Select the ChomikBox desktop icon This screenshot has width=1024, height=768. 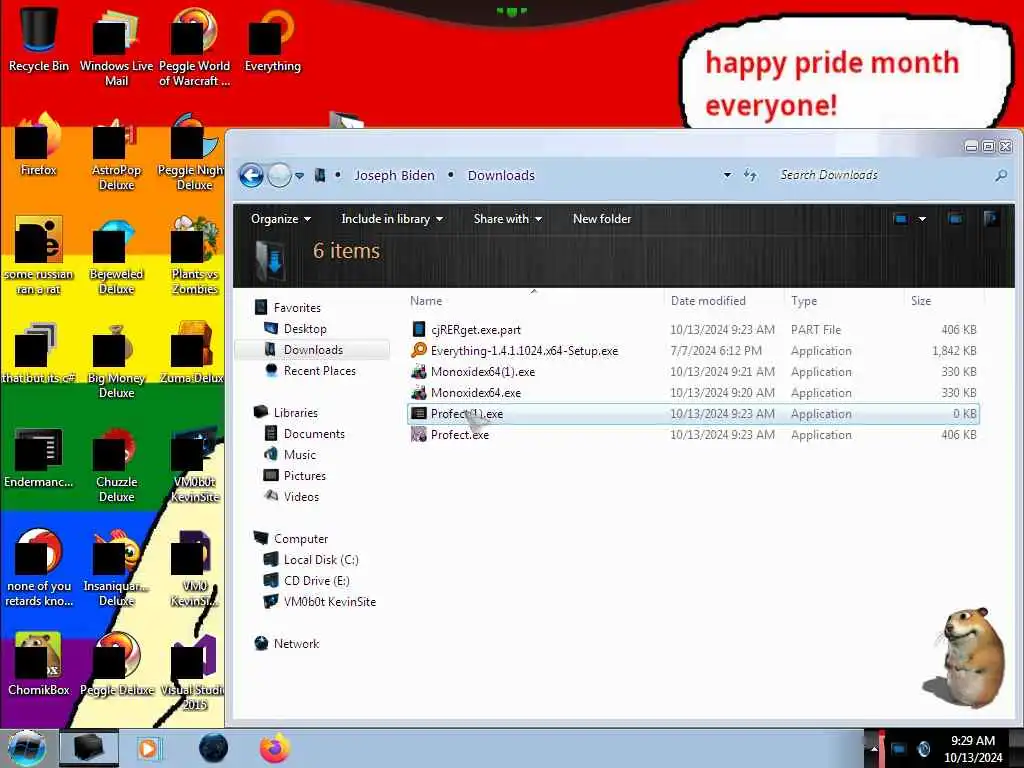point(39,664)
